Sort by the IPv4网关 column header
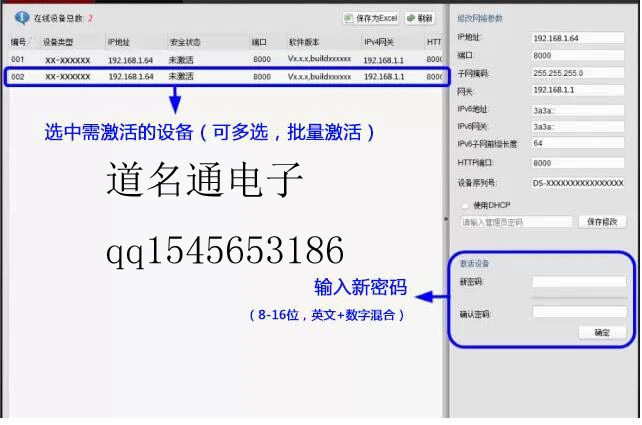Image resolution: width=642 pixels, height=425 pixels. pos(379,42)
